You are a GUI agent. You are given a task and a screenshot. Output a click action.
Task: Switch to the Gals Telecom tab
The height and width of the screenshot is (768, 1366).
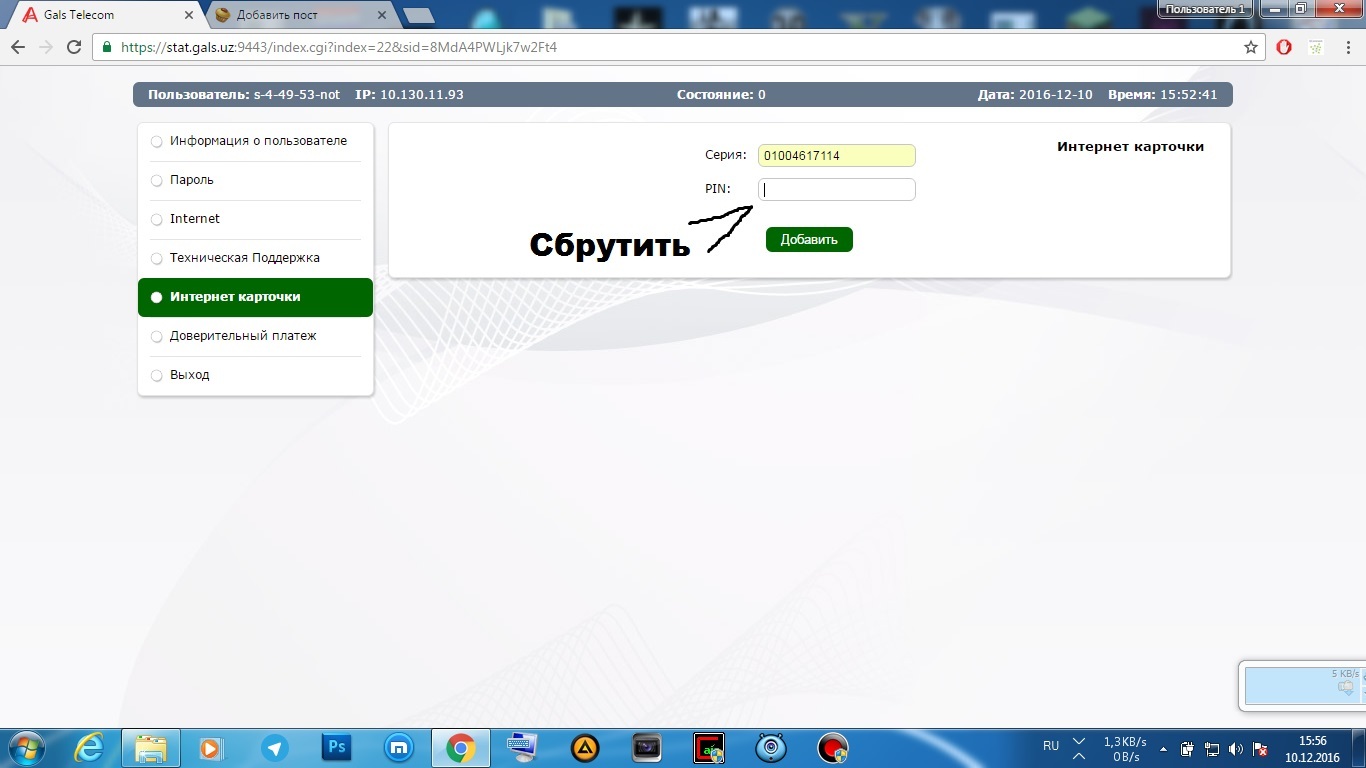tap(105, 15)
